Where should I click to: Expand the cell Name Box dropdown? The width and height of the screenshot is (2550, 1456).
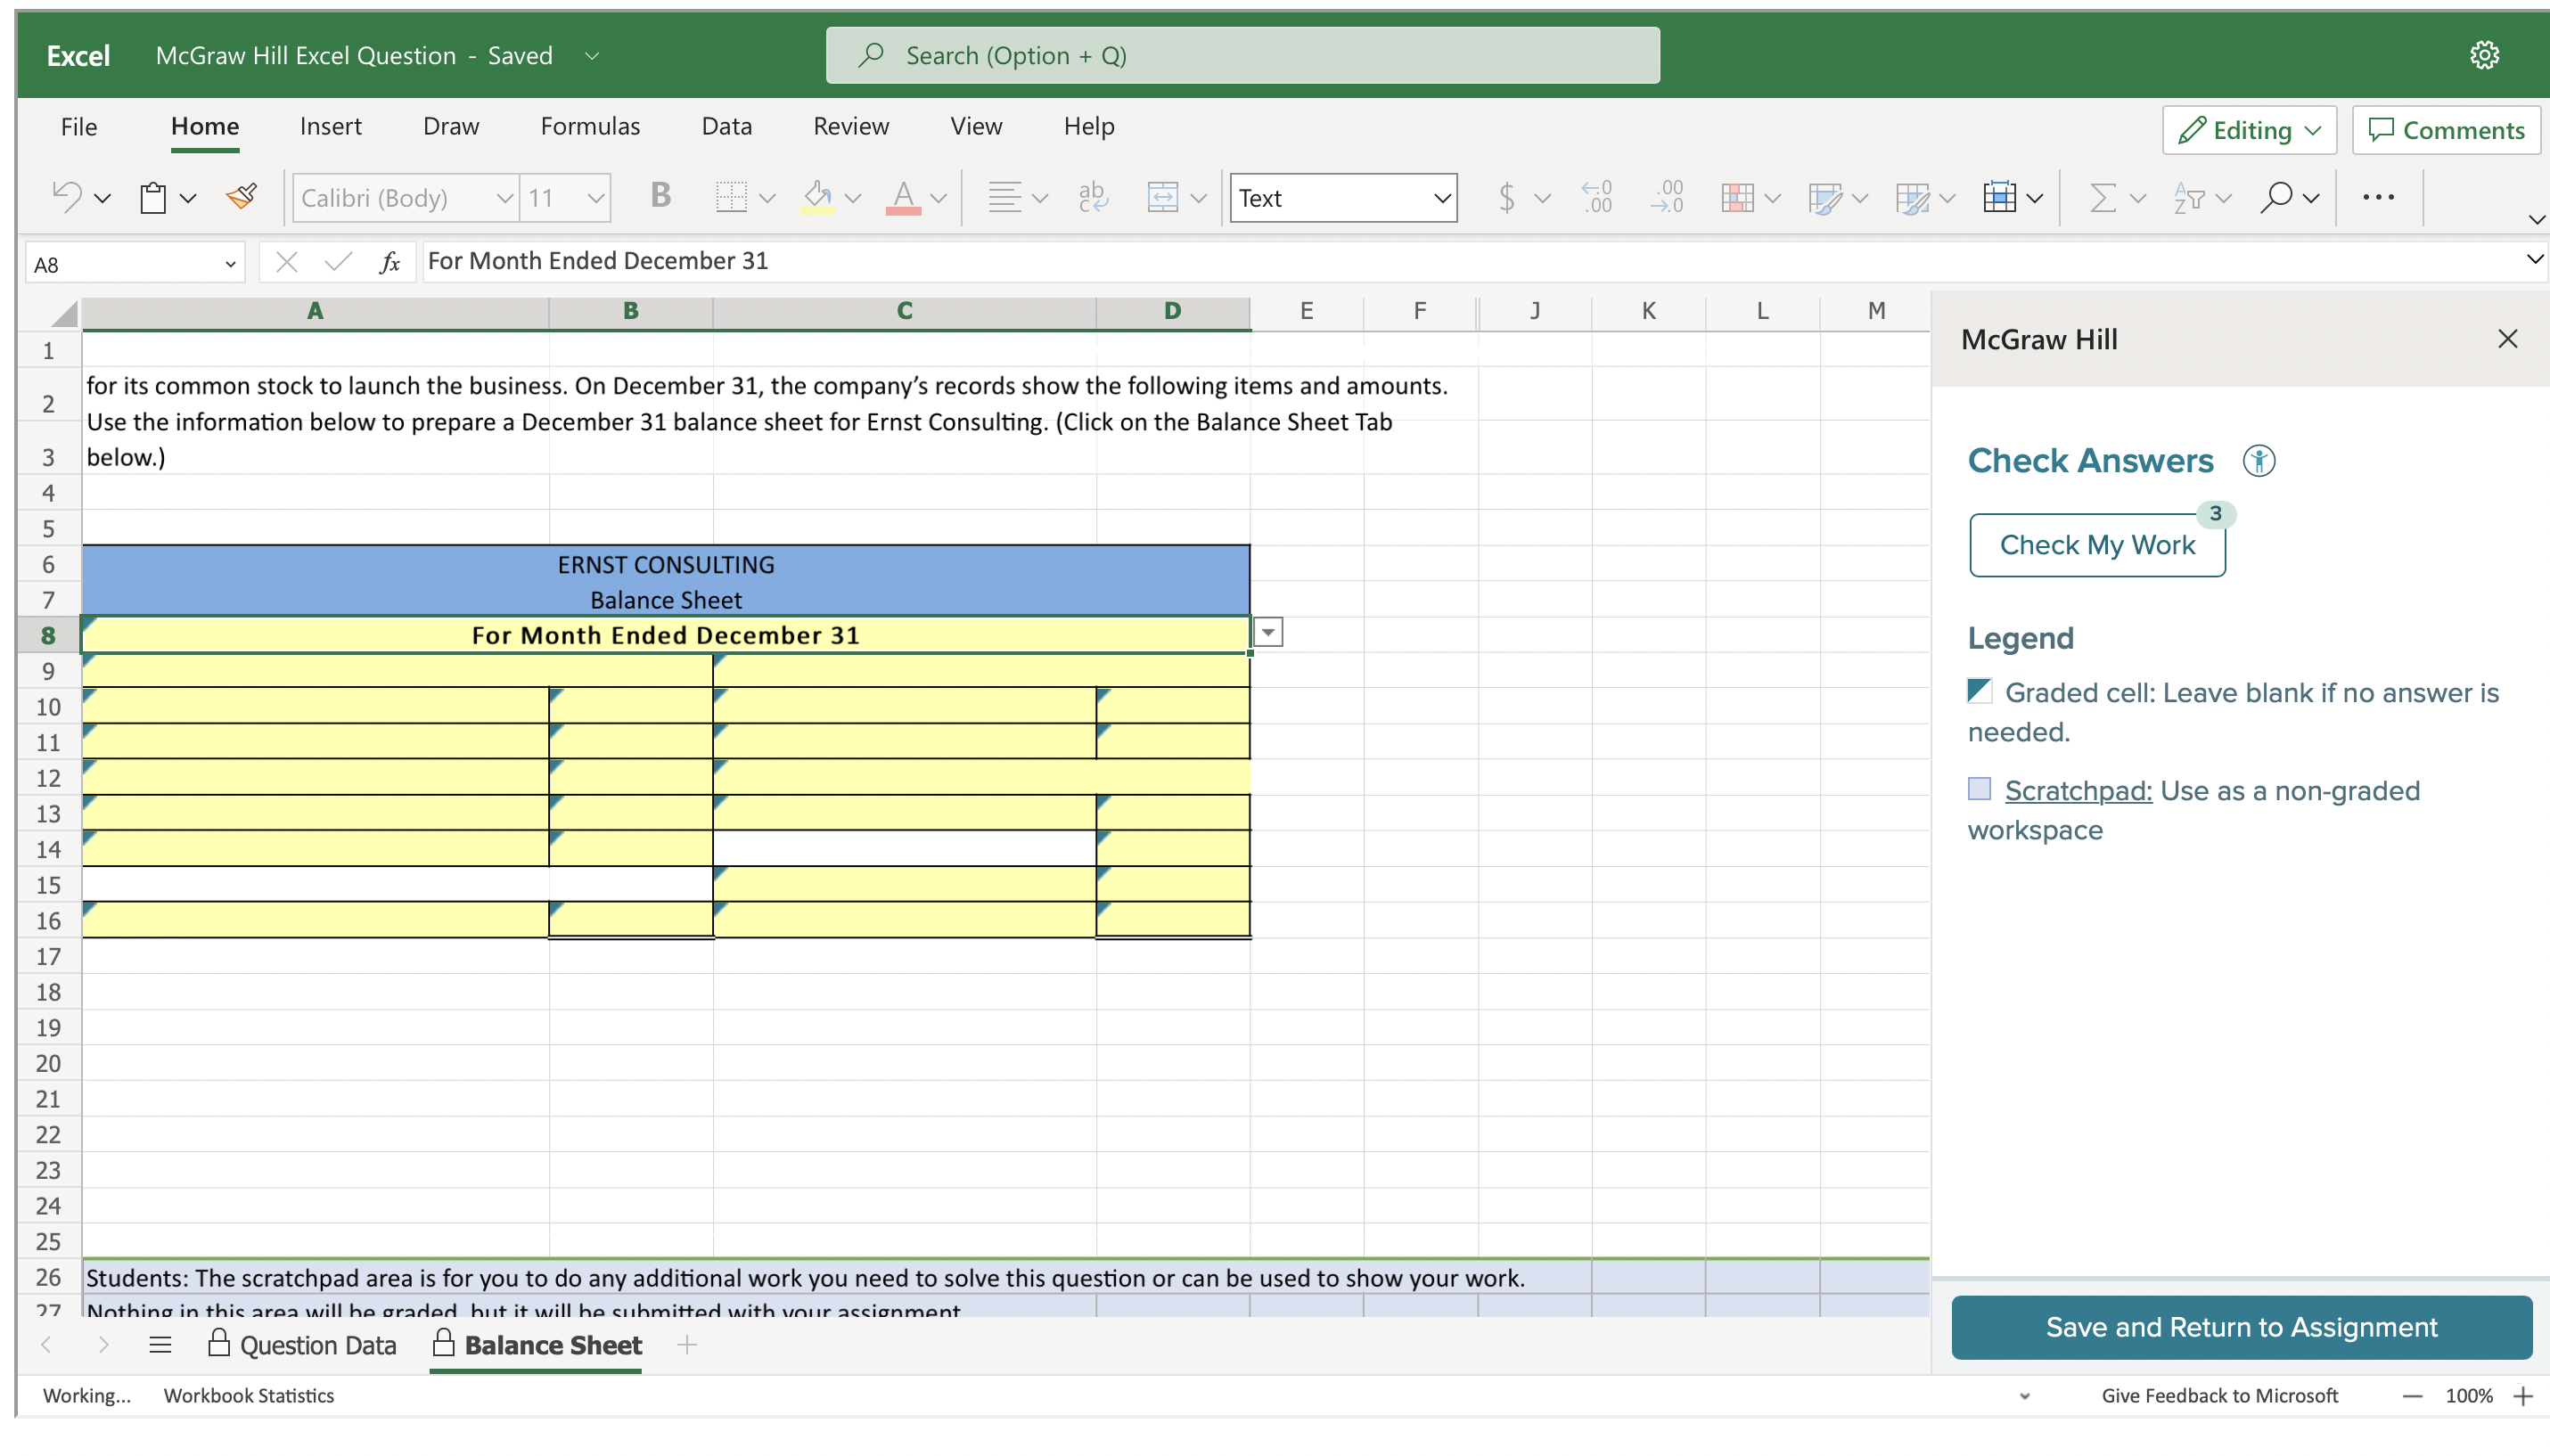click(x=225, y=263)
